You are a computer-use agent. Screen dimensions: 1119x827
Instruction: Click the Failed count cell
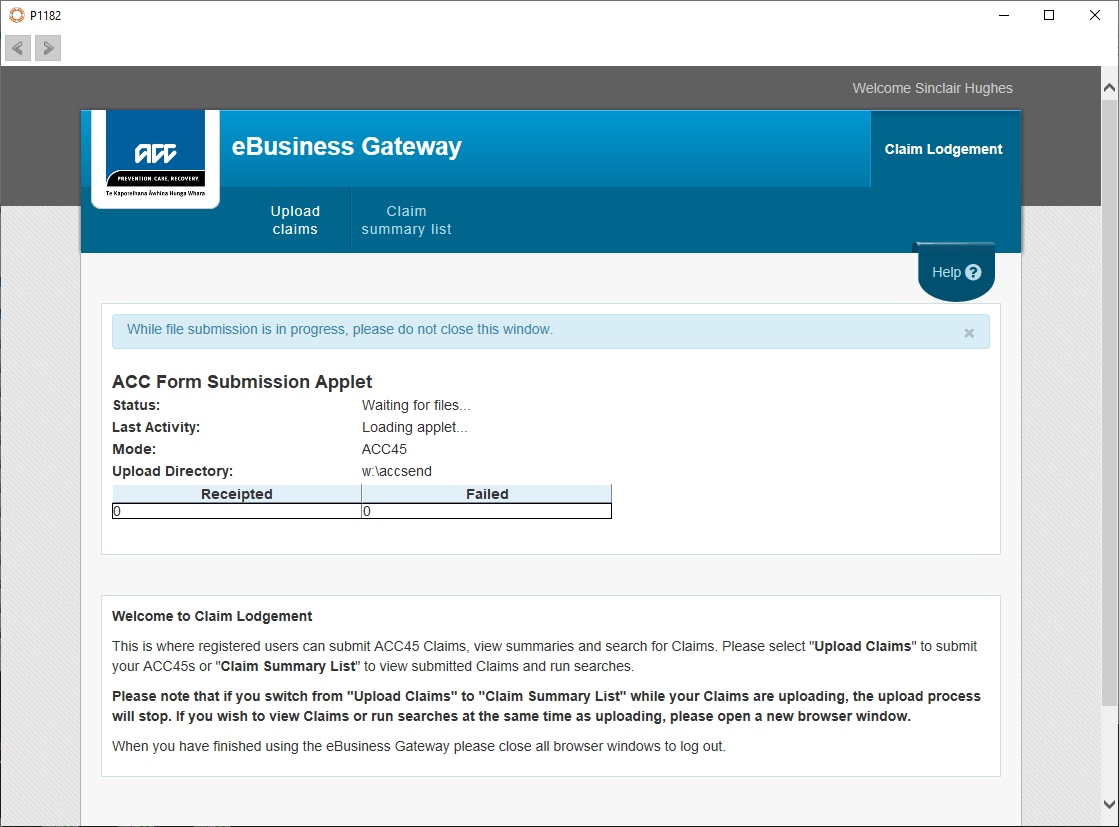(x=487, y=511)
